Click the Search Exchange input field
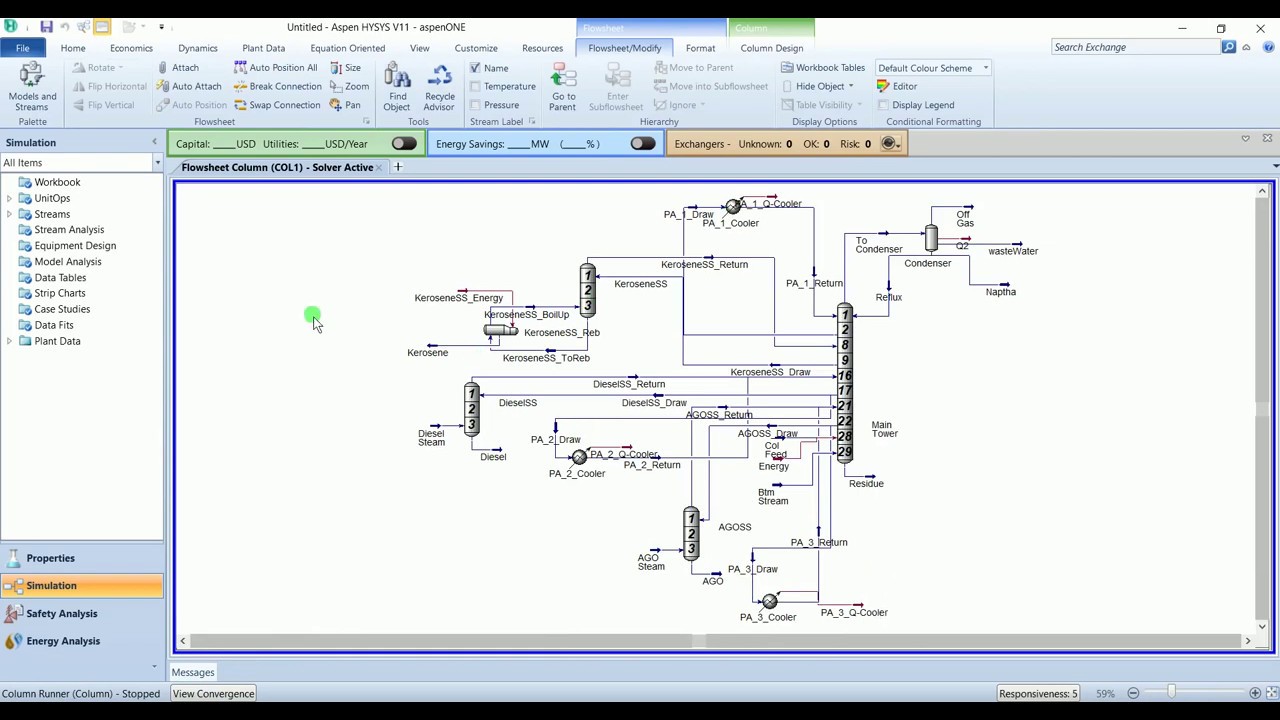The image size is (1280, 720). pyautogui.click(x=1136, y=47)
